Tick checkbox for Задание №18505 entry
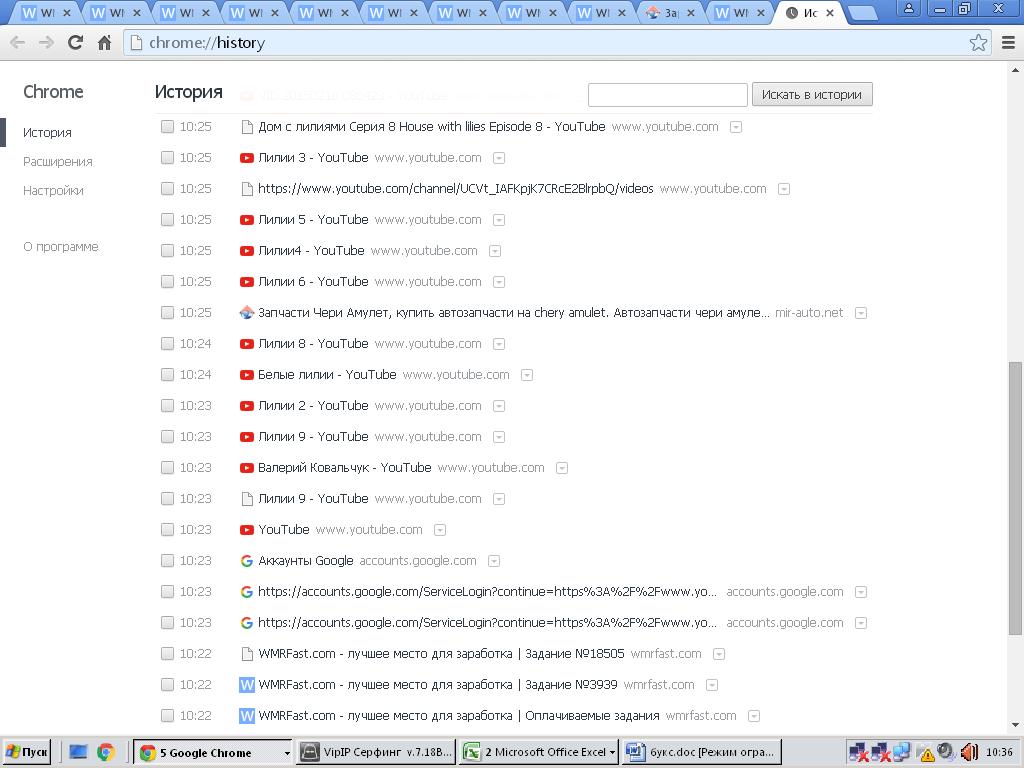The height and width of the screenshot is (768, 1024). point(167,654)
